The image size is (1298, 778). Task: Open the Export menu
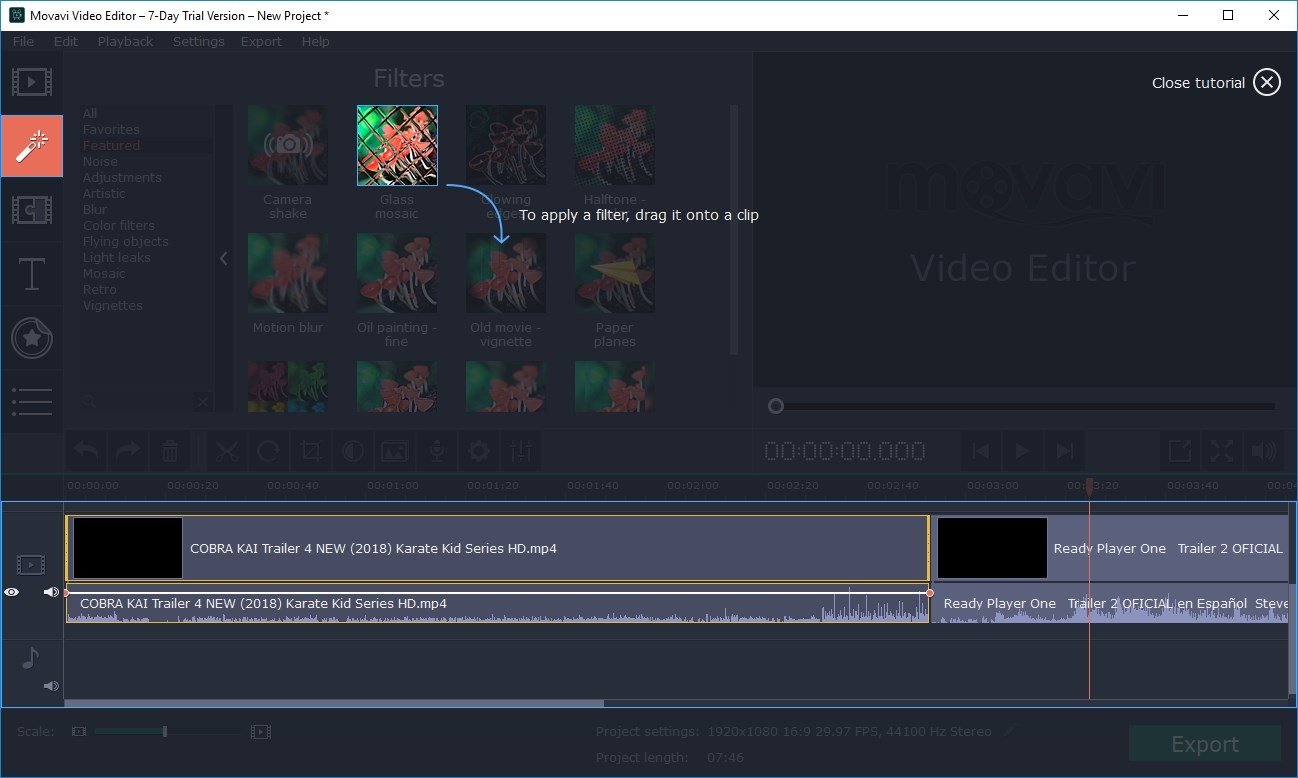[x=261, y=41]
